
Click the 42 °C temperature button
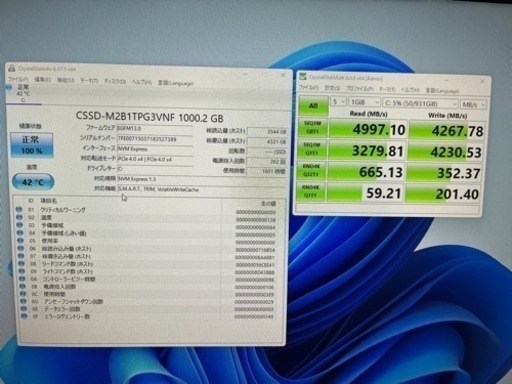33,182
